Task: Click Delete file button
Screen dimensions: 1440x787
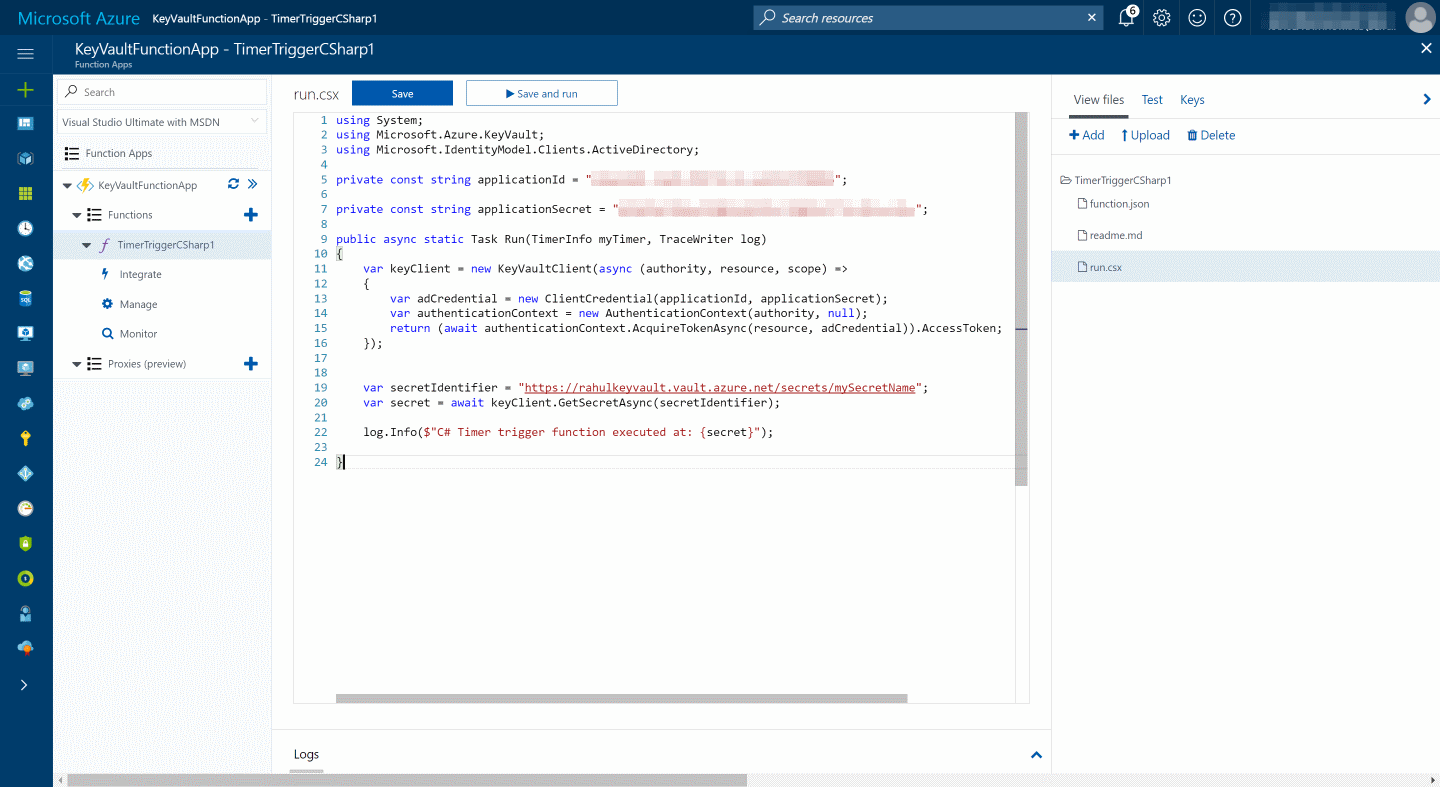Action: (x=1211, y=135)
